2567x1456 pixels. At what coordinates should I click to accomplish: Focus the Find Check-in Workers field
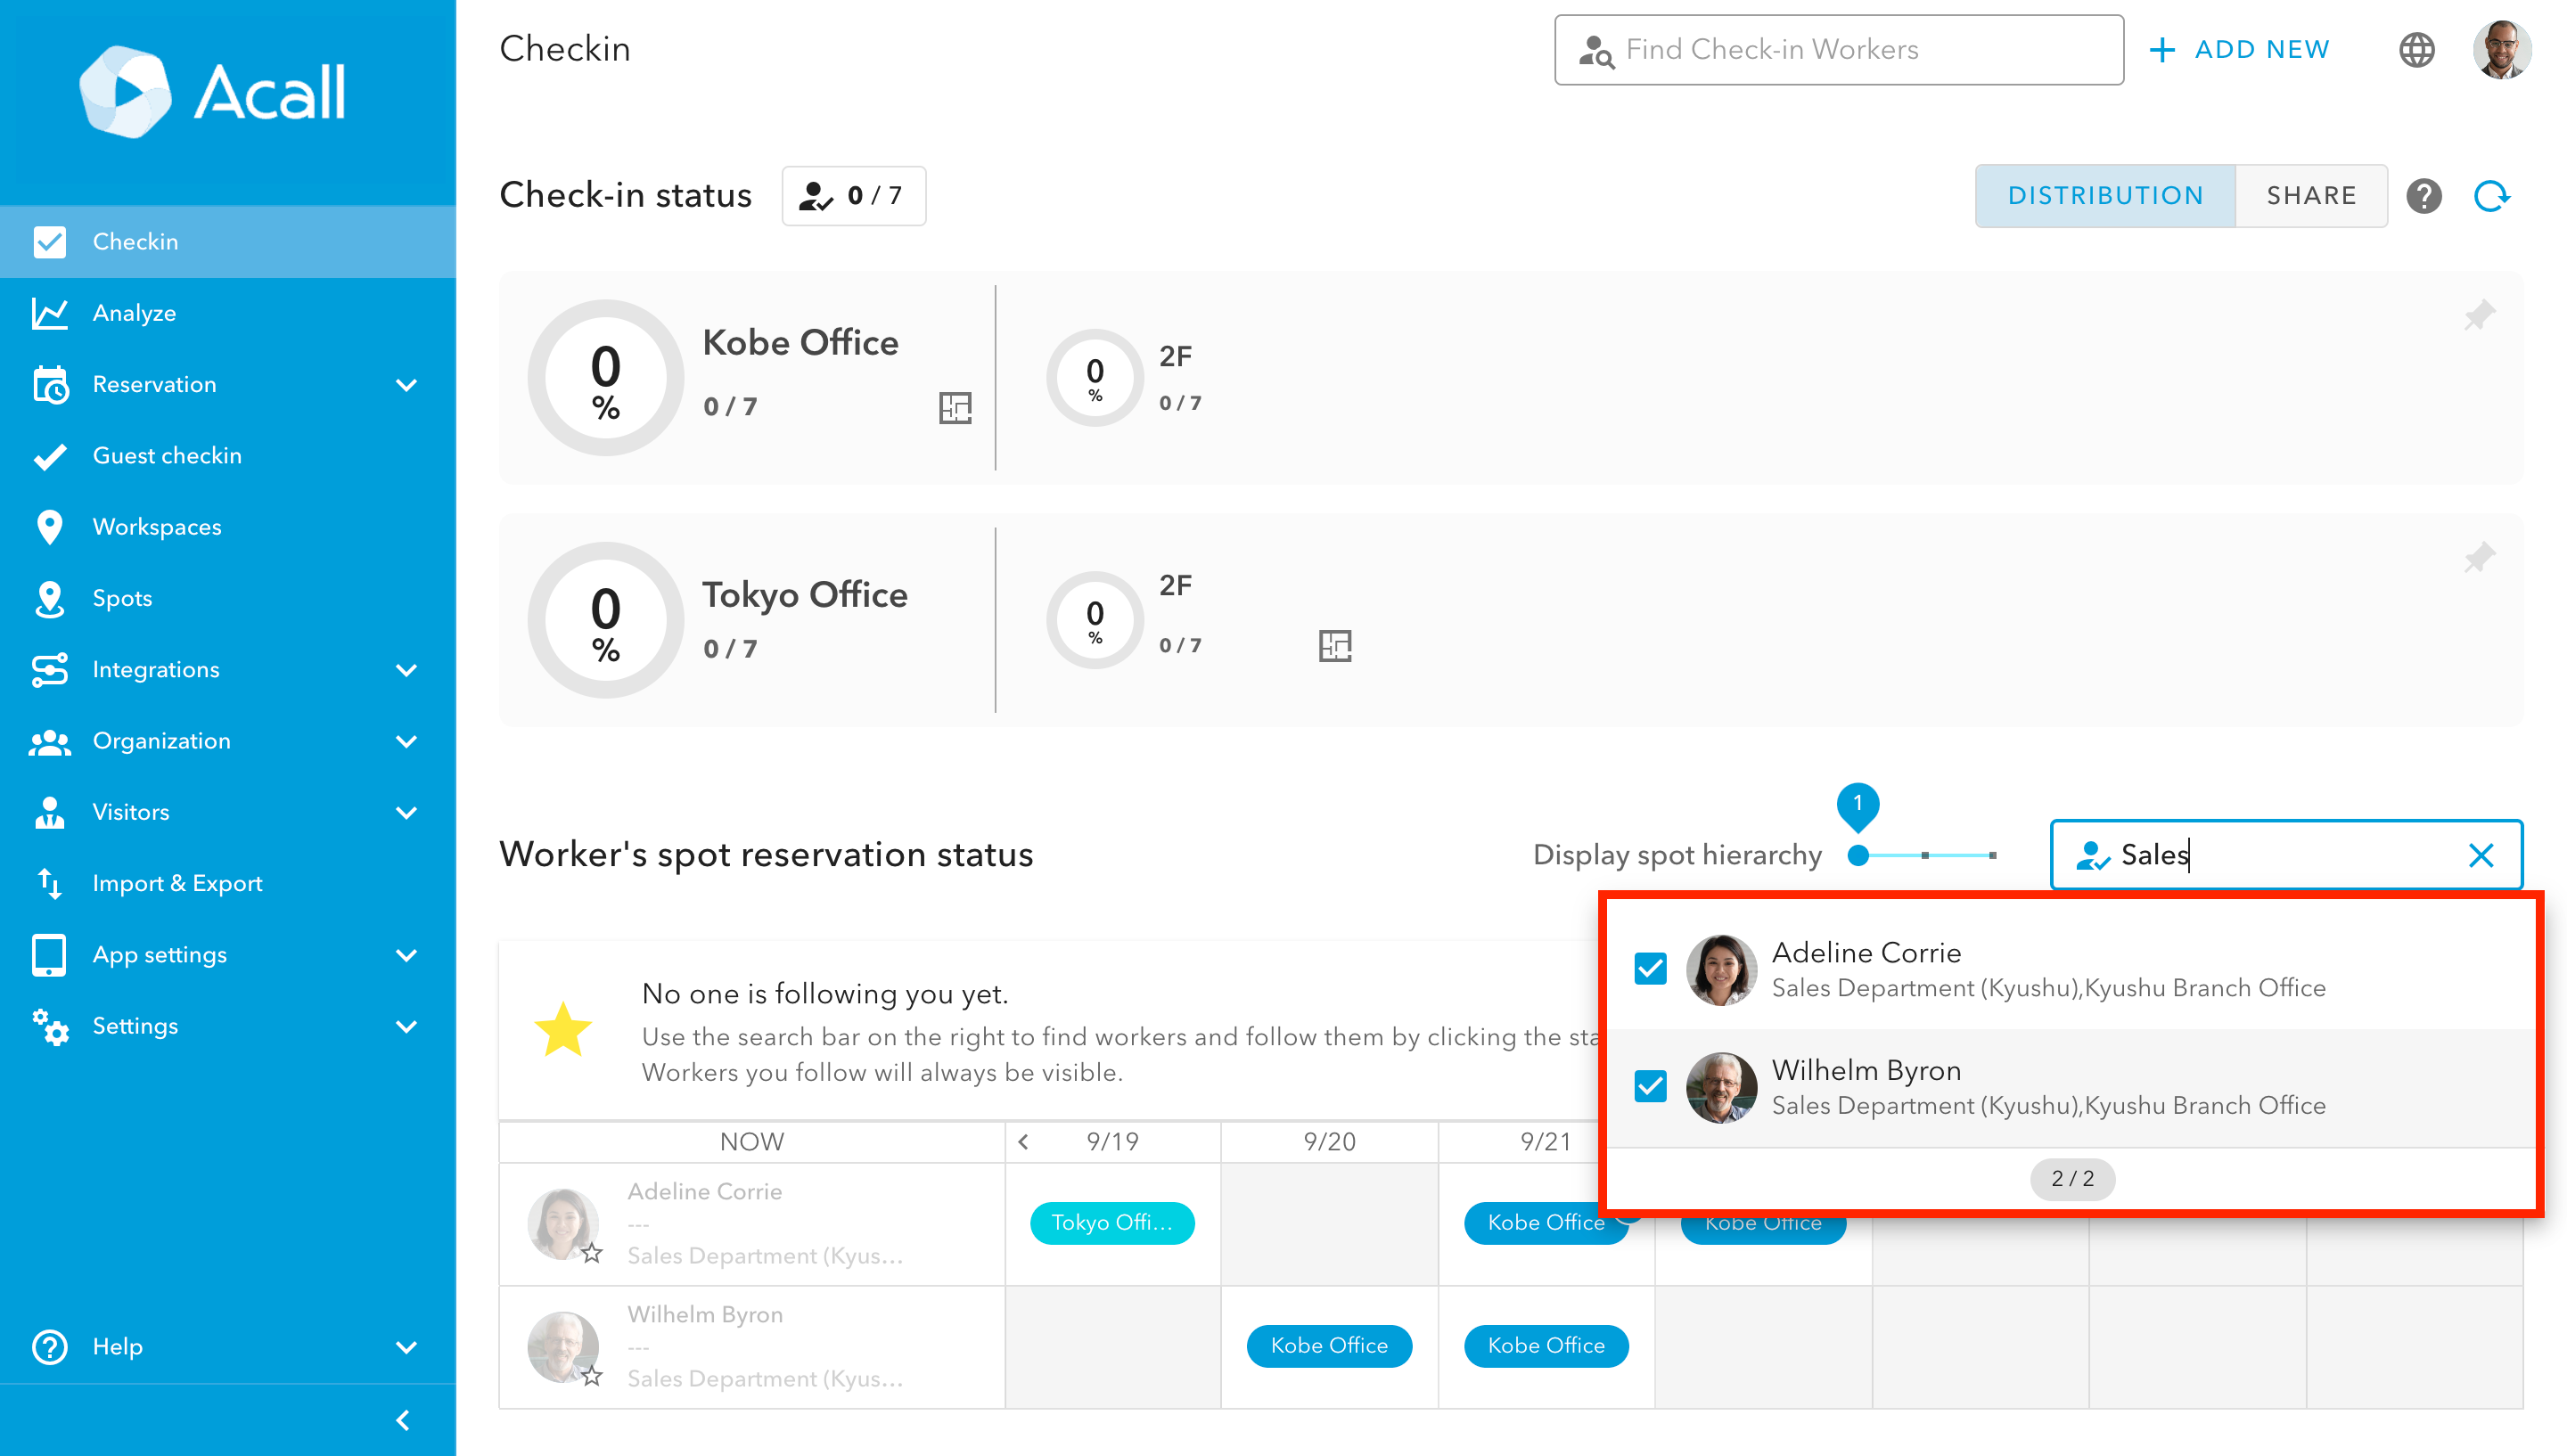(1838, 50)
